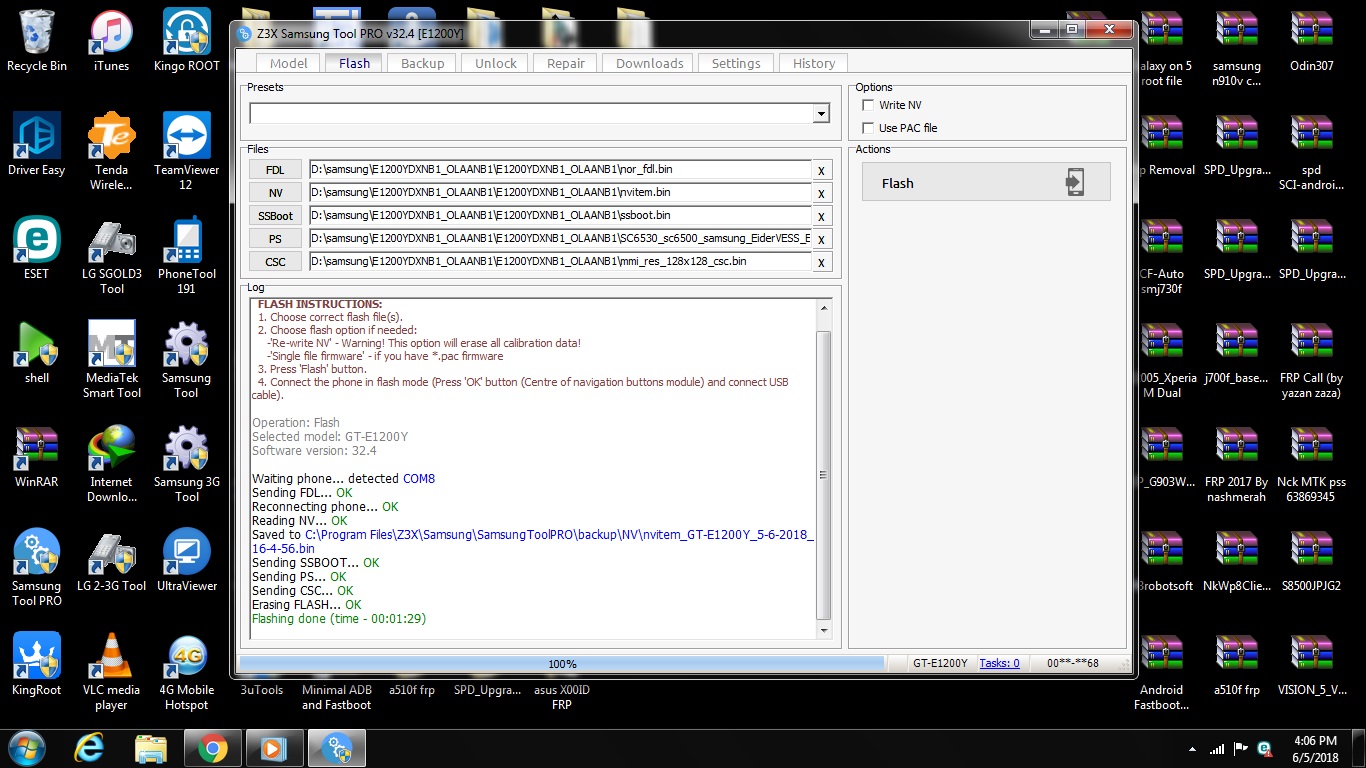Clear the CSC file path
This screenshot has height=768, width=1366.
click(x=821, y=263)
